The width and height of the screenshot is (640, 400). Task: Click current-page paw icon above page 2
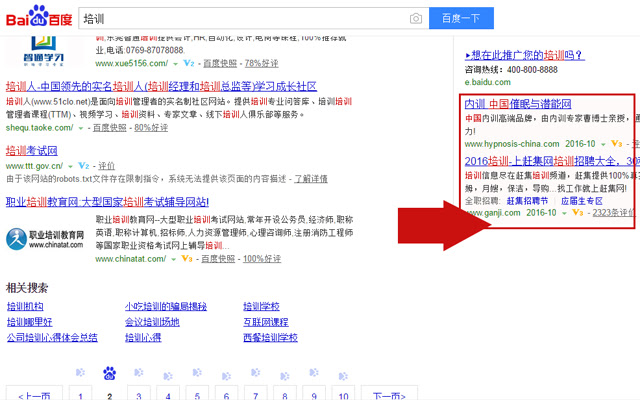[x=109, y=373]
